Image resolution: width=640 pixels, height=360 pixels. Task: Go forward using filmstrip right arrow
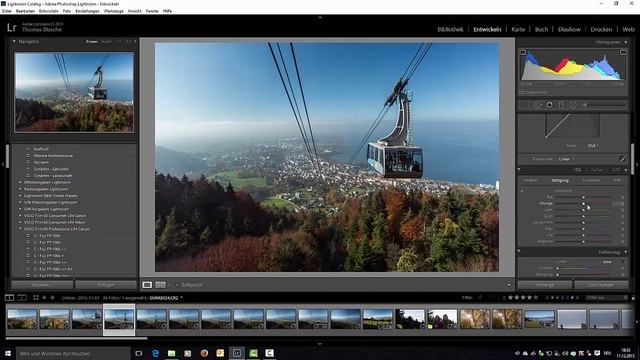click(52, 298)
